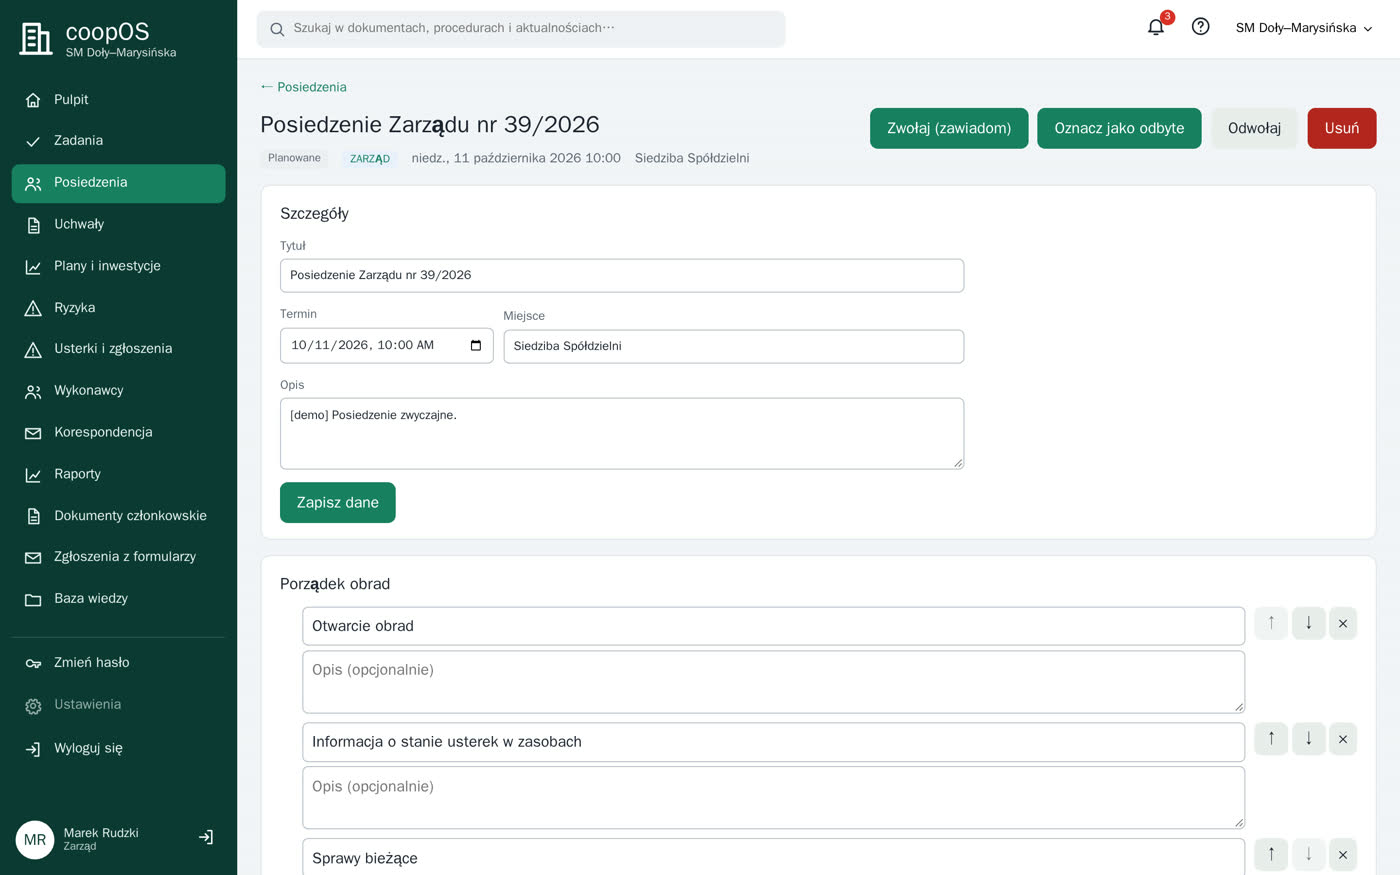Open Korespondencja from the sidebar

(x=118, y=433)
